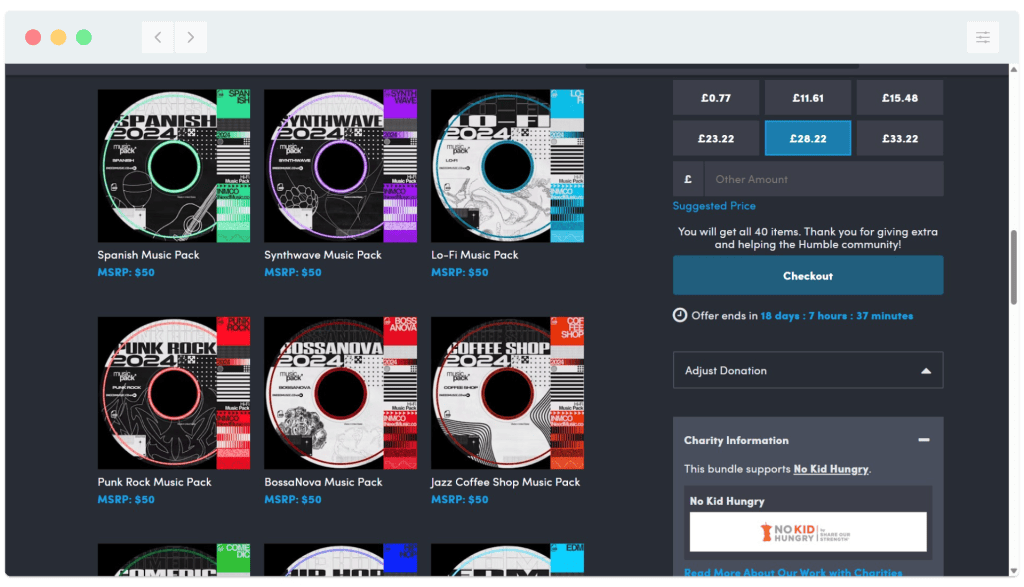Viewport: 1024px width, 587px height.
Task: Click the highlighted £28.22 amount
Action: (x=808, y=138)
